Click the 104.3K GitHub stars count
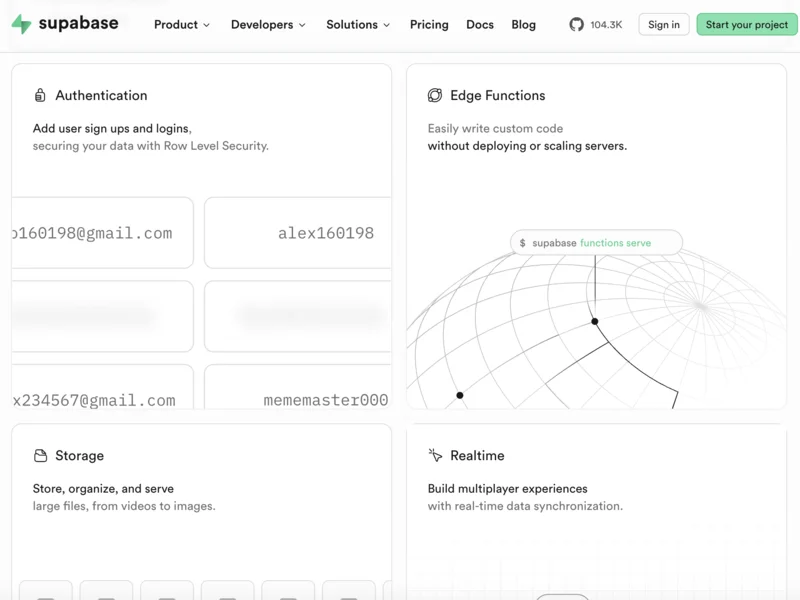This screenshot has width=800, height=600. point(607,24)
